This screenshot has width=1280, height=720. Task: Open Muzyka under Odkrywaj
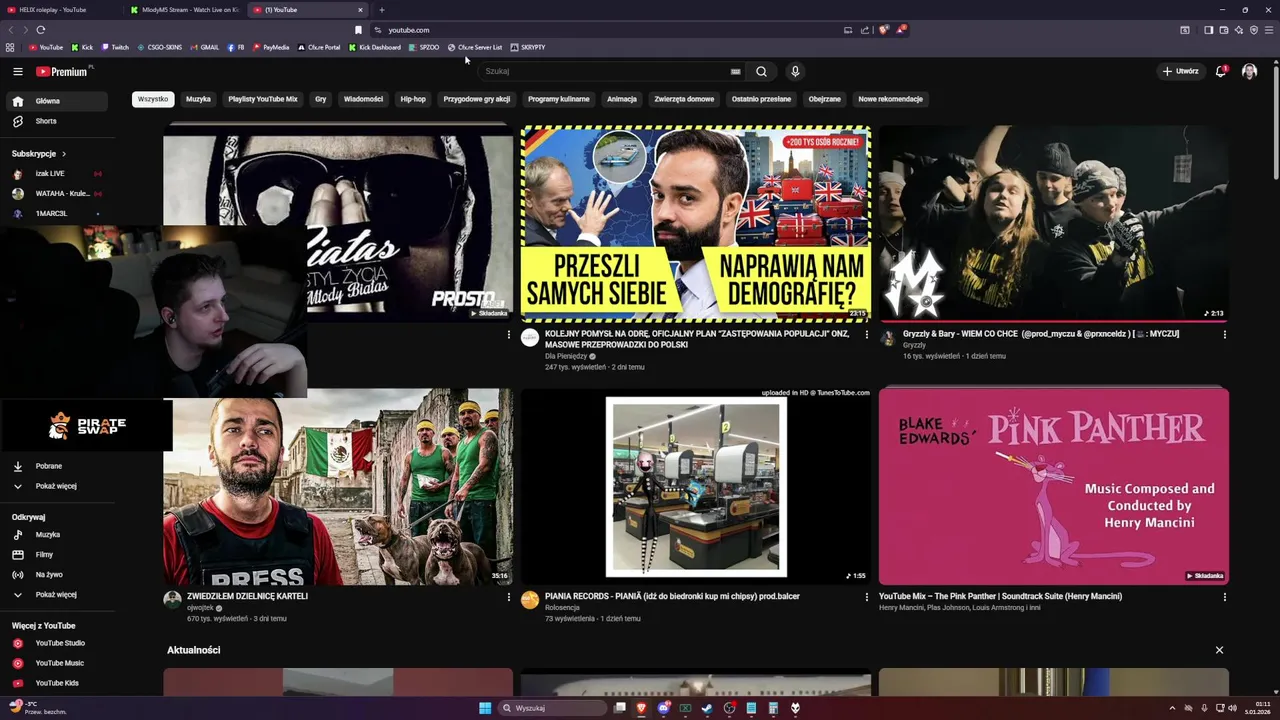(x=58, y=534)
